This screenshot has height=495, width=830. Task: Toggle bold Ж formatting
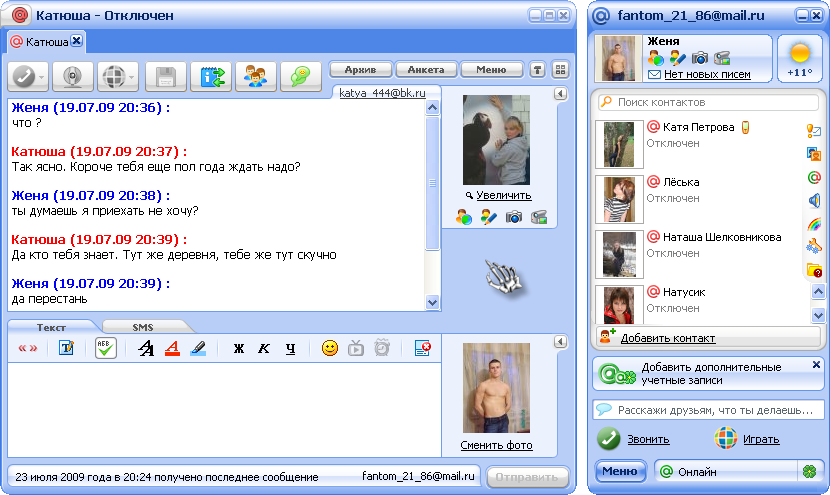(239, 348)
